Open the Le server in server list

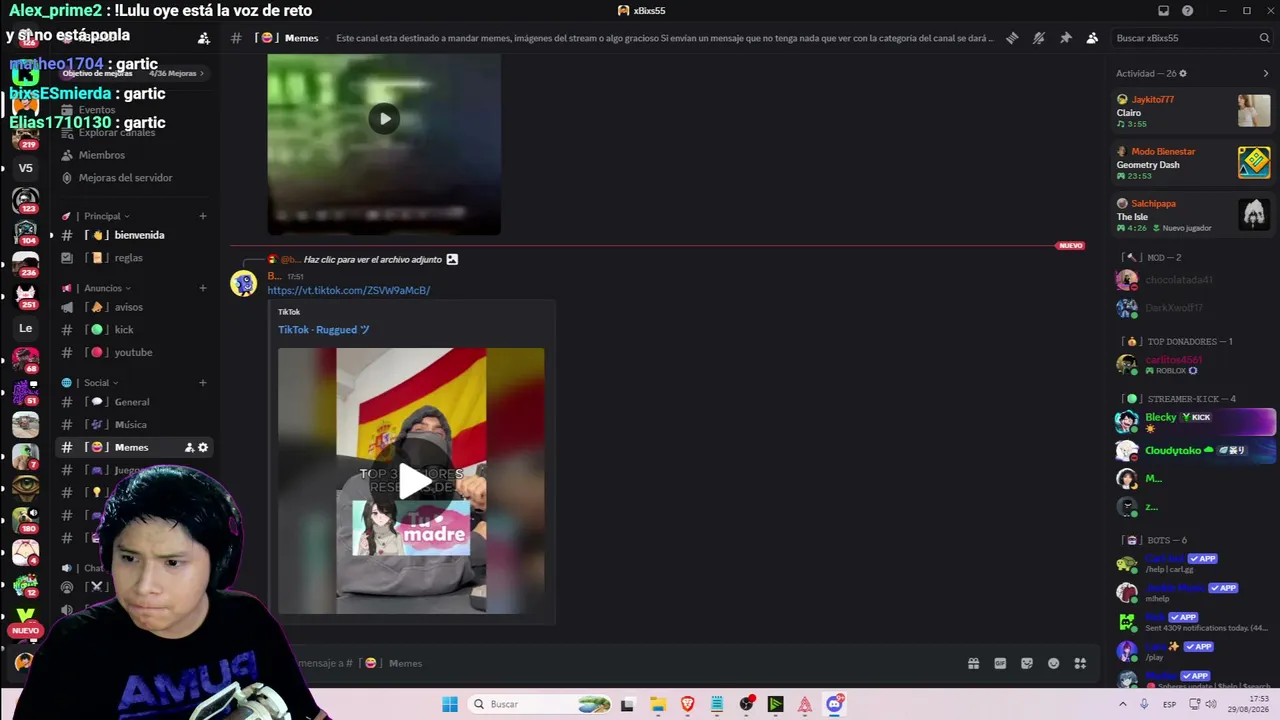pos(26,328)
